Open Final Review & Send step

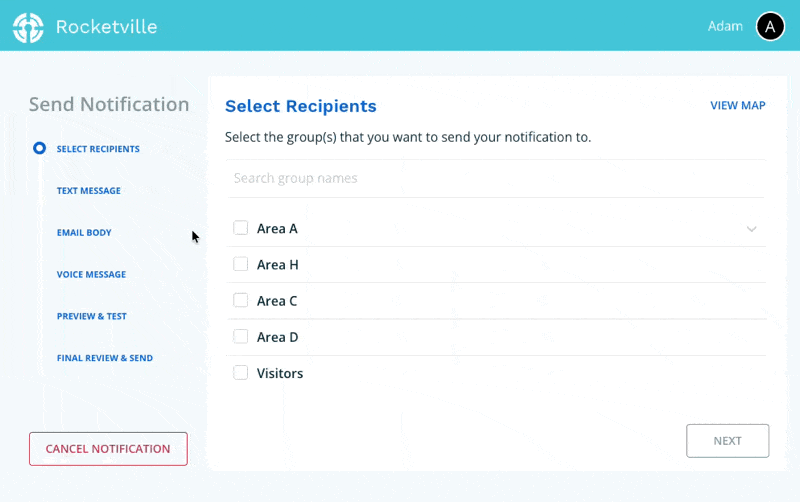[x=105, y=358]
